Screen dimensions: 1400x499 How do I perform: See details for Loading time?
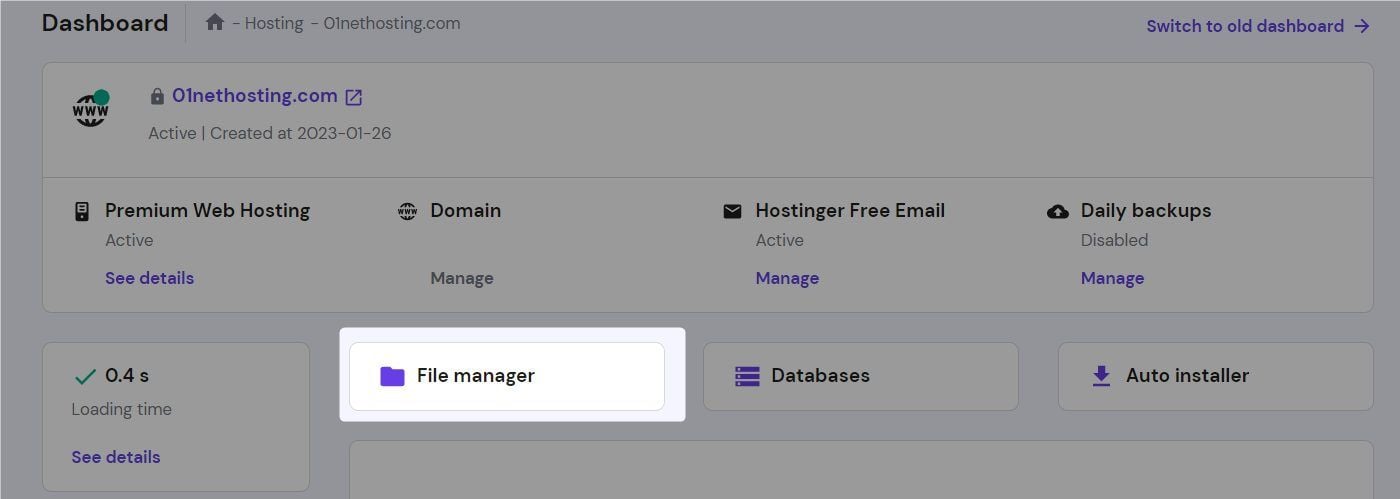[x=116, y=457]
